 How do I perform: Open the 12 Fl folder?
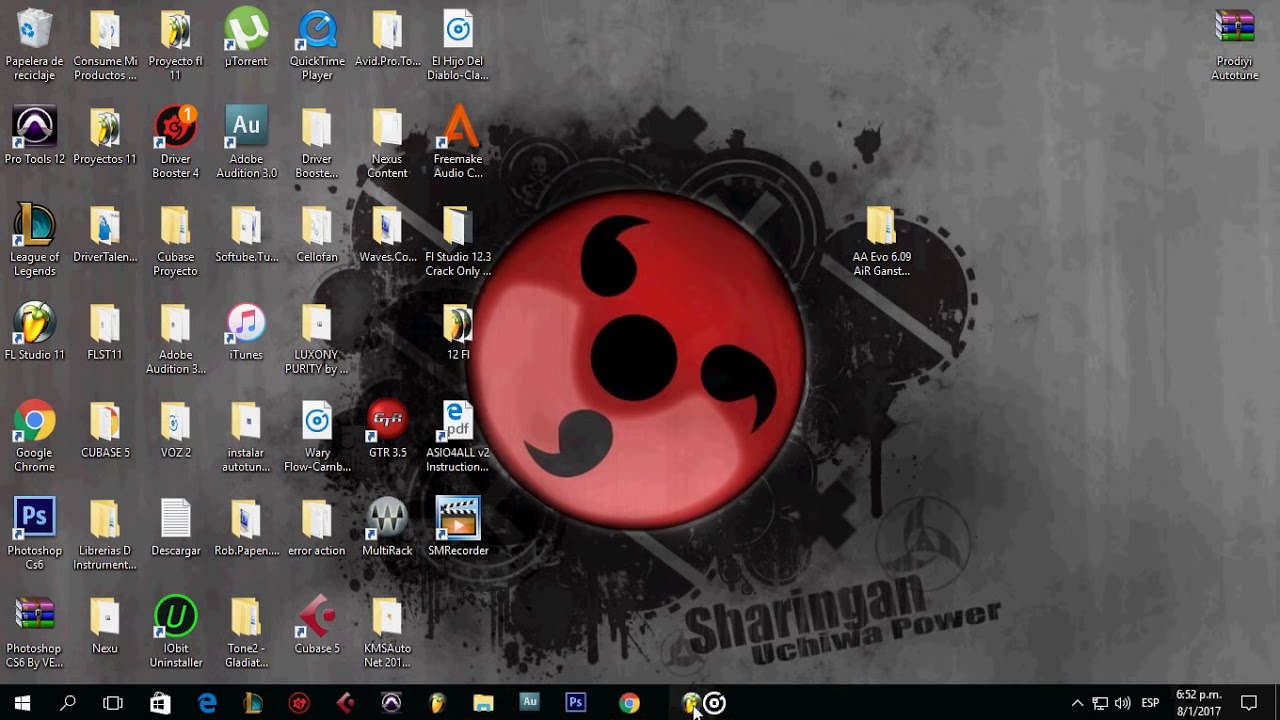(458, 332)
